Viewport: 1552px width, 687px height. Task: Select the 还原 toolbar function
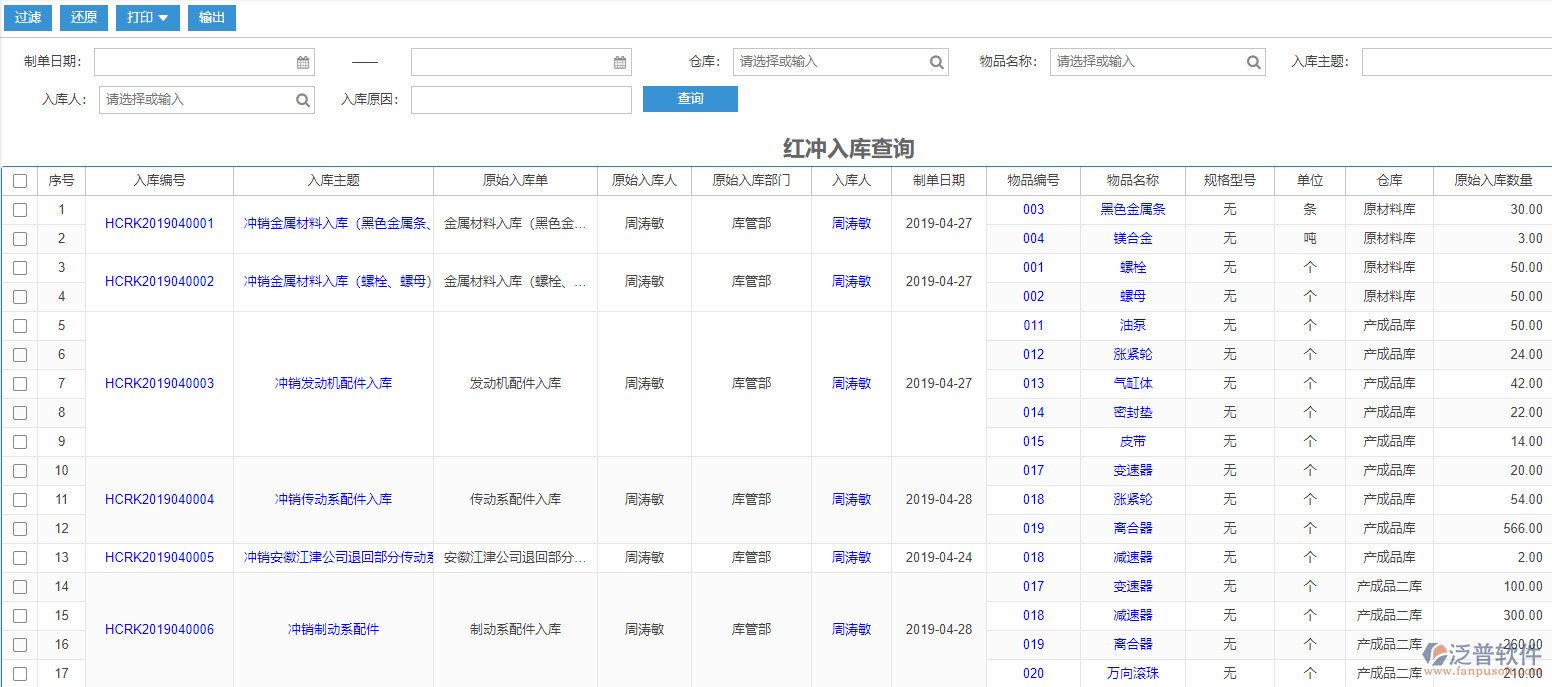[x=83, y=17]
